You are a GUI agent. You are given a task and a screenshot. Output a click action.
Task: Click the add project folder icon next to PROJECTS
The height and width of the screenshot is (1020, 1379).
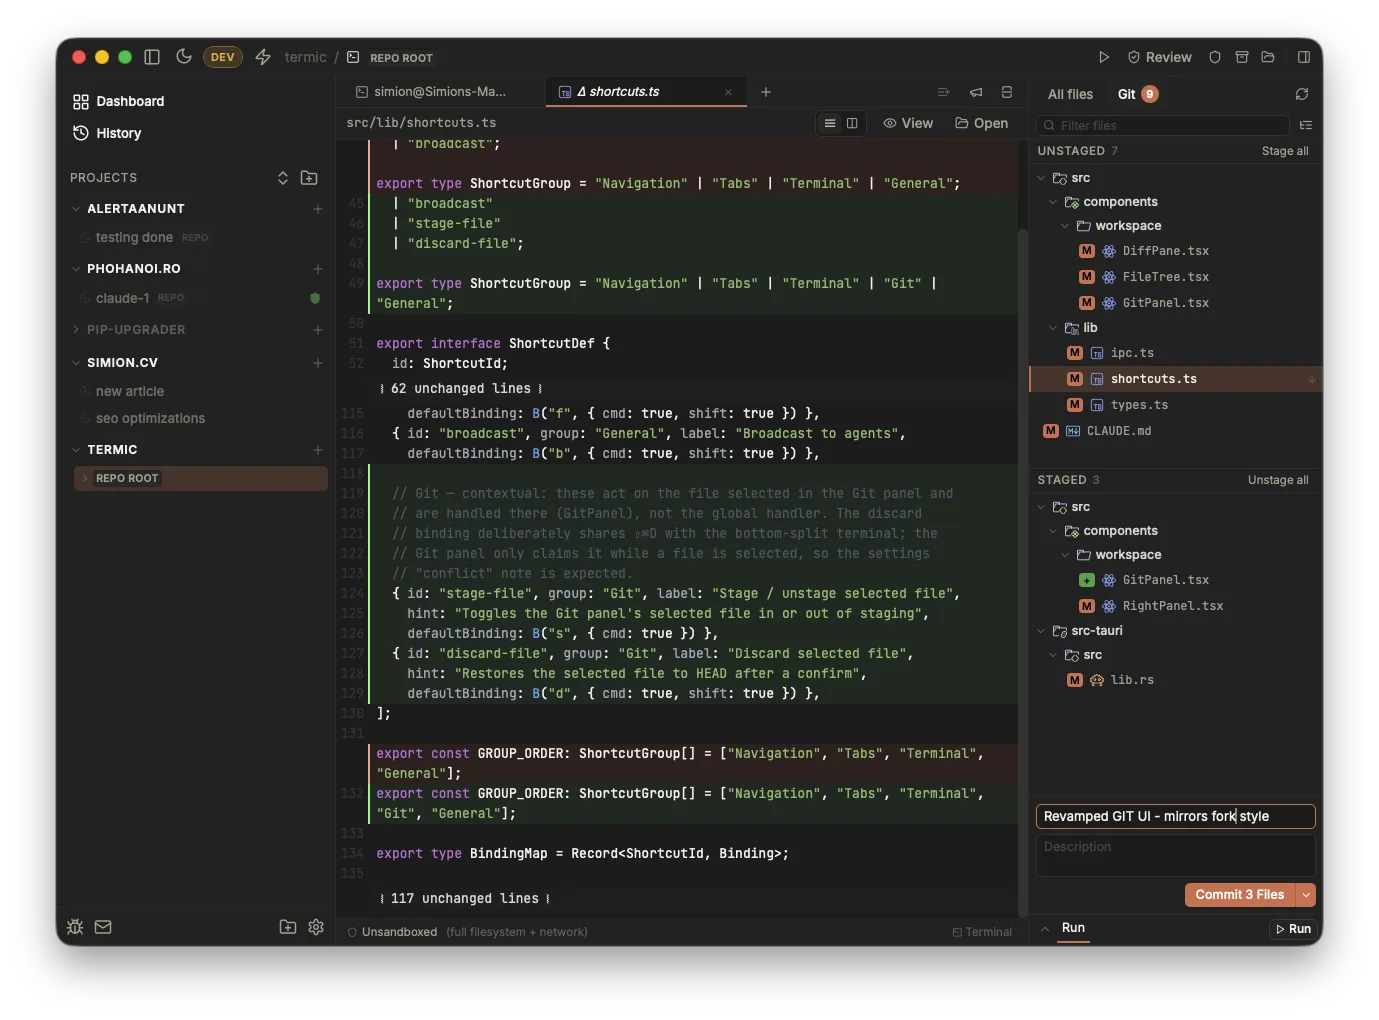(309, 177)
